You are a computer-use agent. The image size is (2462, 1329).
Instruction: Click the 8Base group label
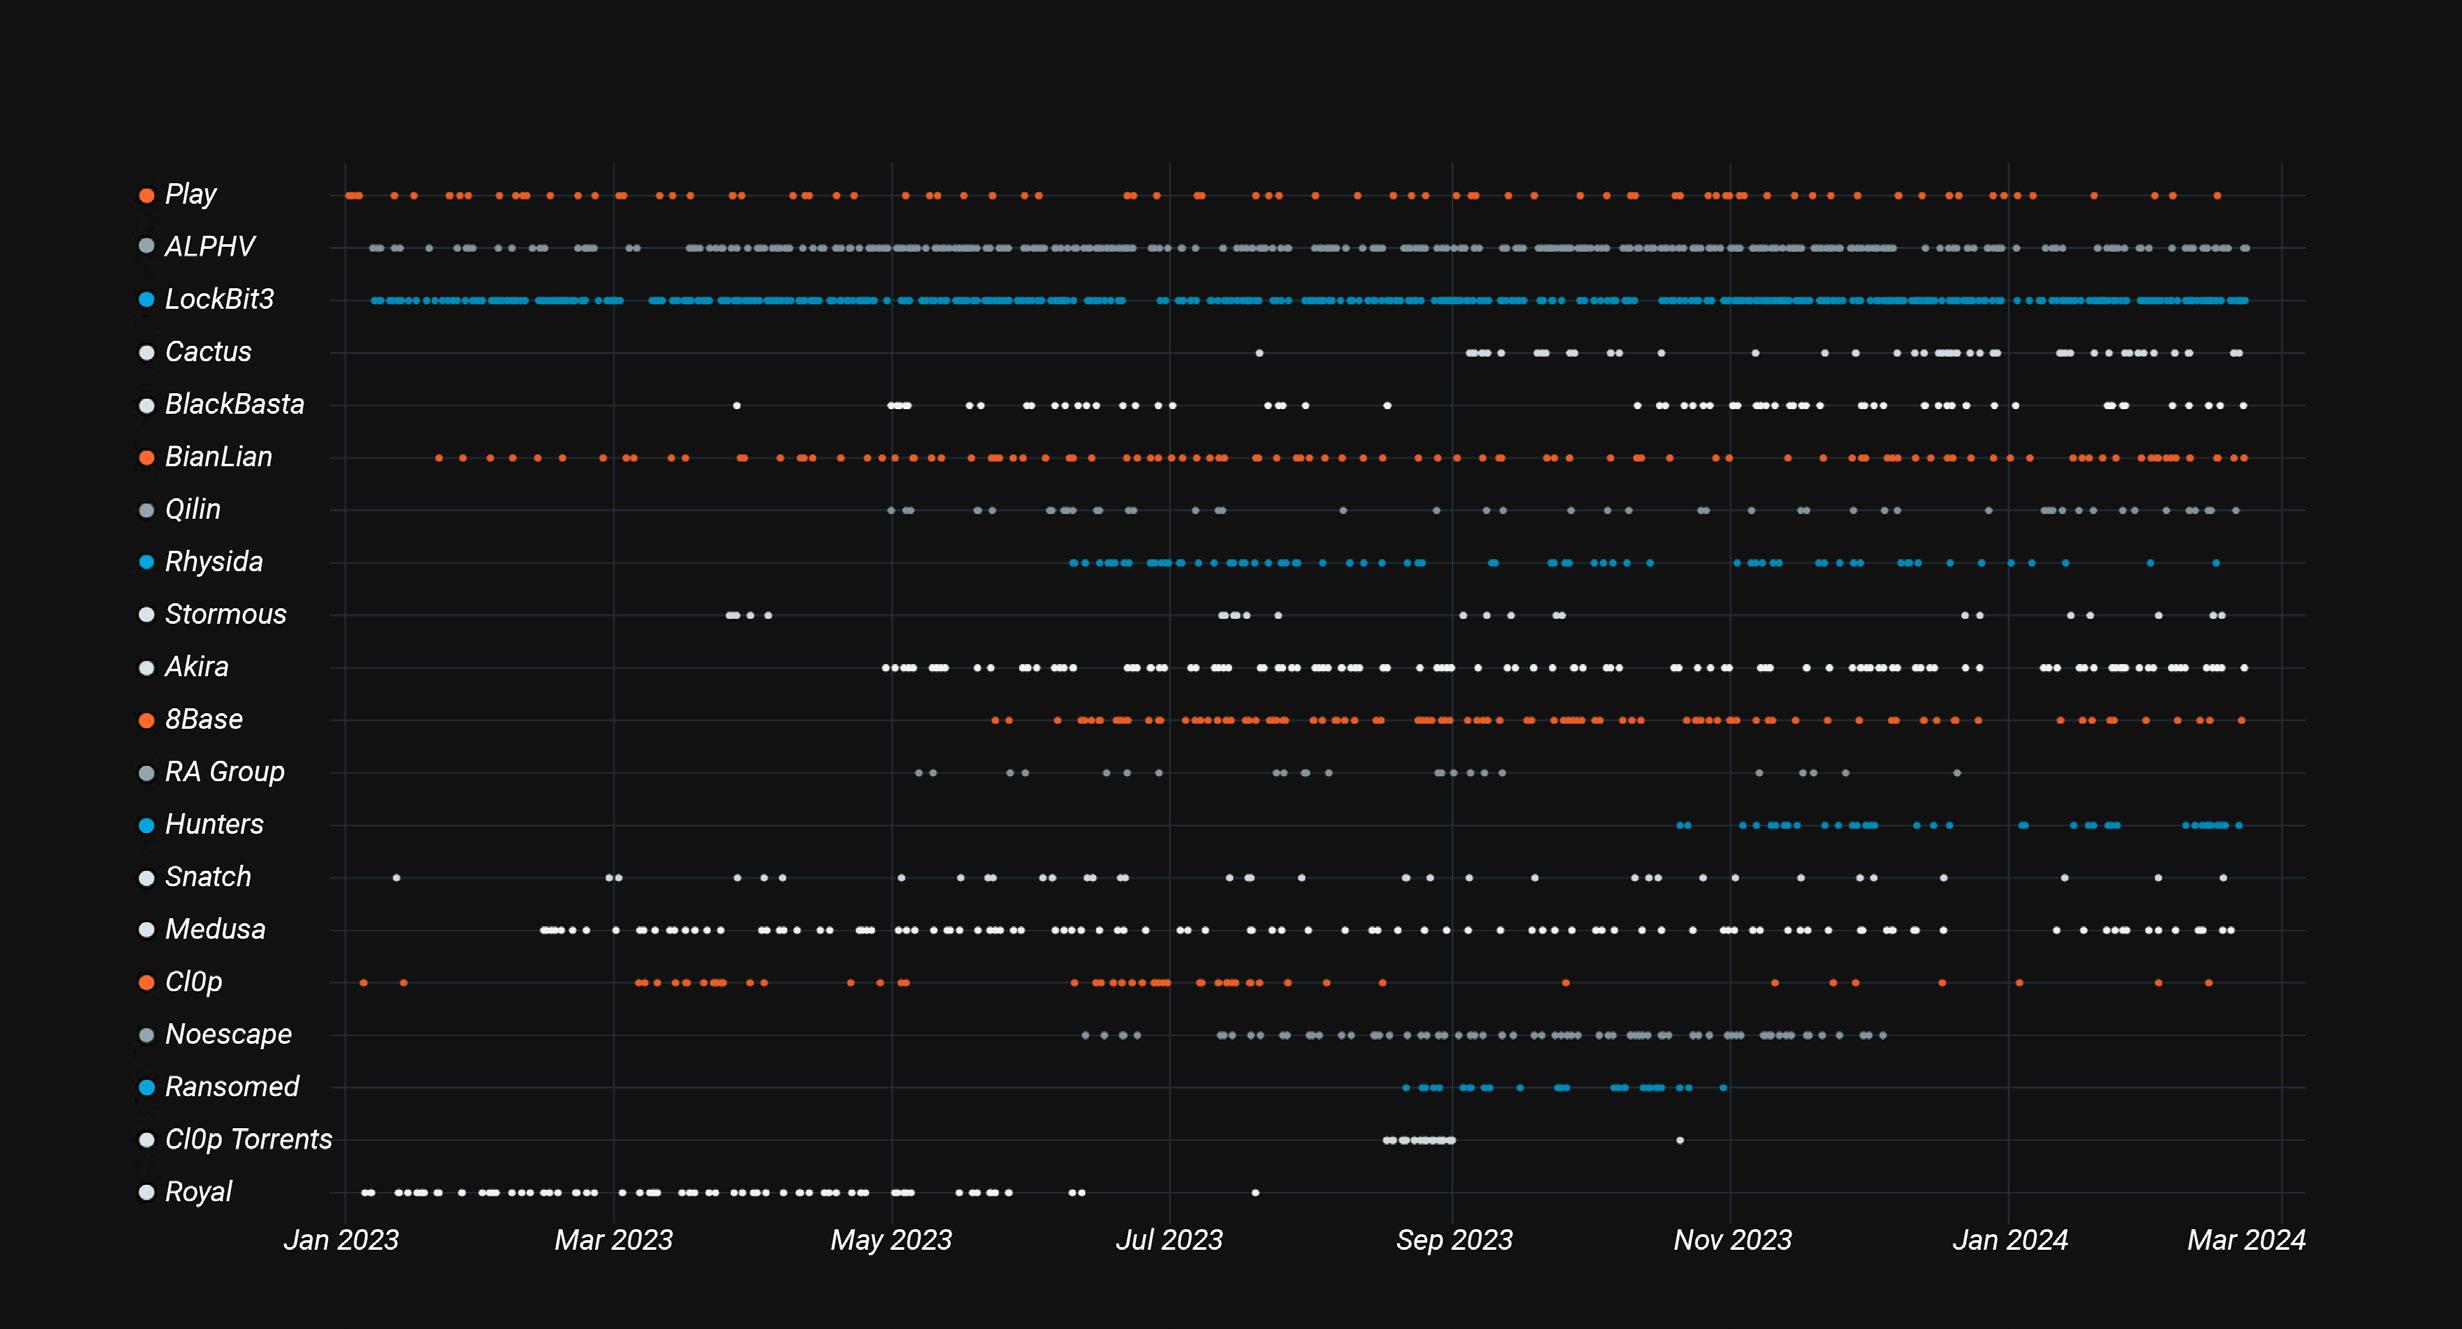coord(203,719)
